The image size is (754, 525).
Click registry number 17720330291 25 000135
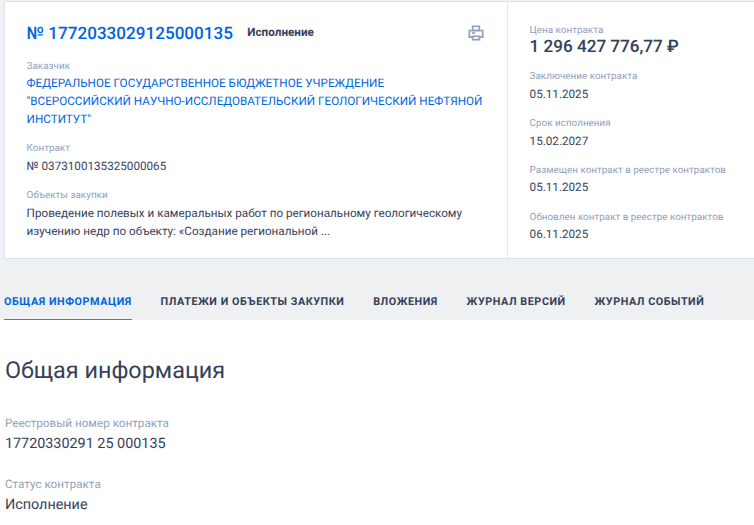pyautogui.click(x=86, y=443)
